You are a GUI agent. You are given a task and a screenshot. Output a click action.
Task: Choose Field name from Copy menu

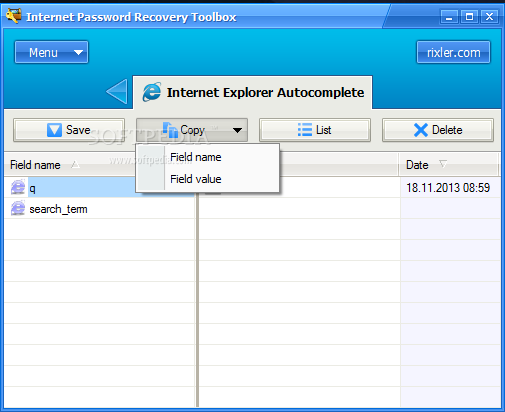[x=208, y=157]
